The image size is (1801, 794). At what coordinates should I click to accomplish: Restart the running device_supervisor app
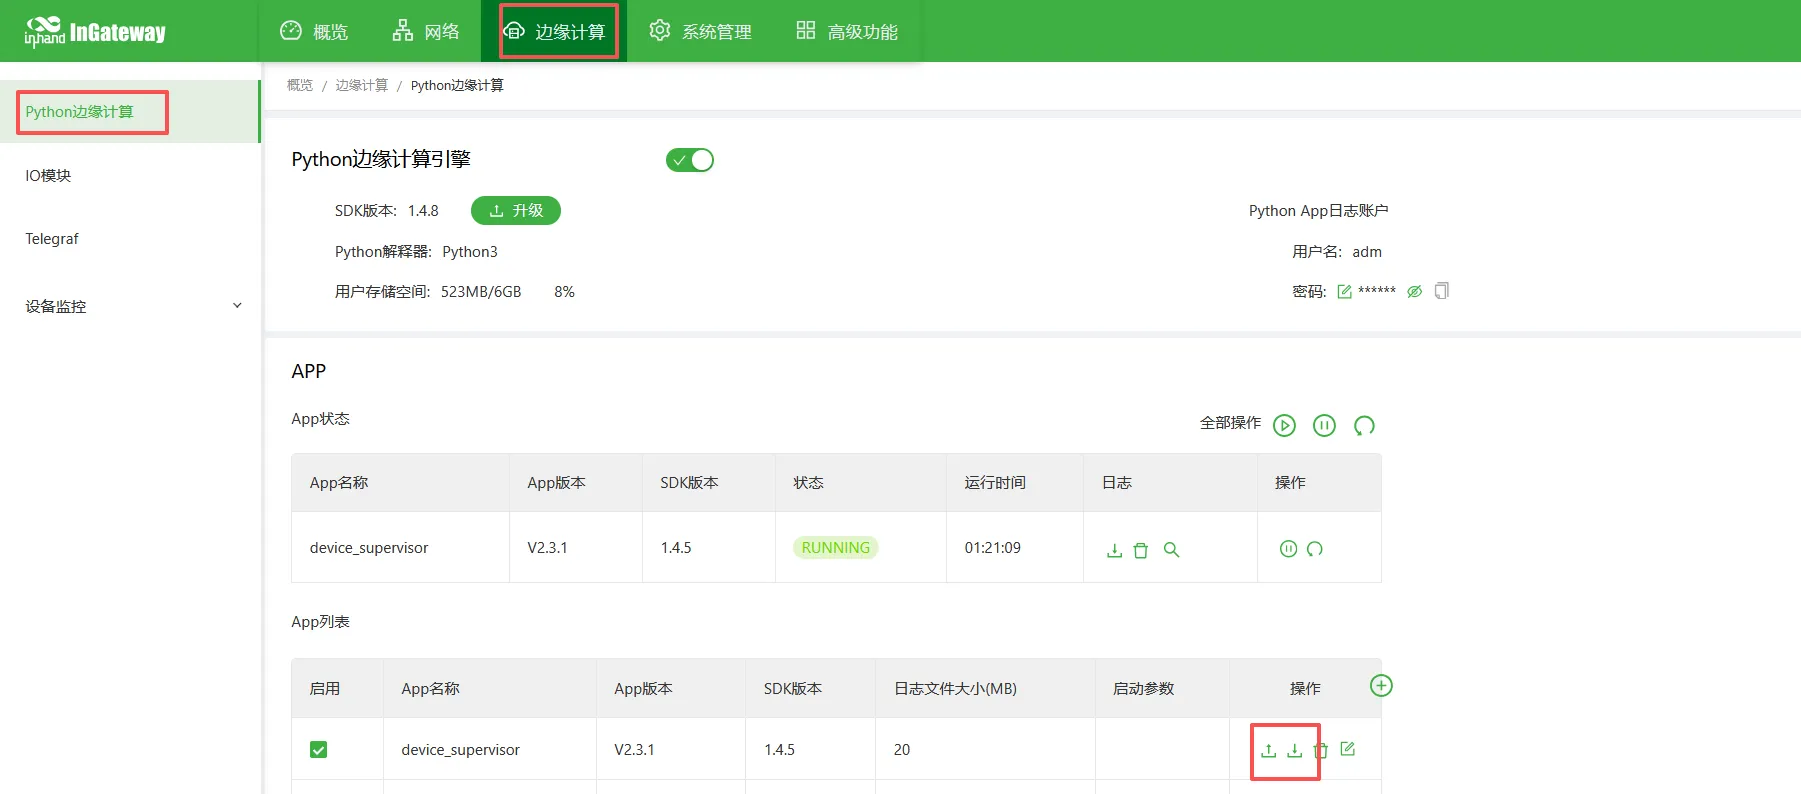(1315, 548)
